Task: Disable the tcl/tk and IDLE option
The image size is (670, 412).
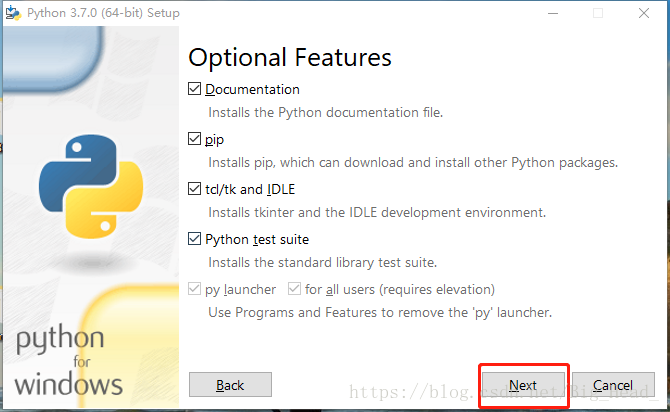Action: (x=194, y=189)
